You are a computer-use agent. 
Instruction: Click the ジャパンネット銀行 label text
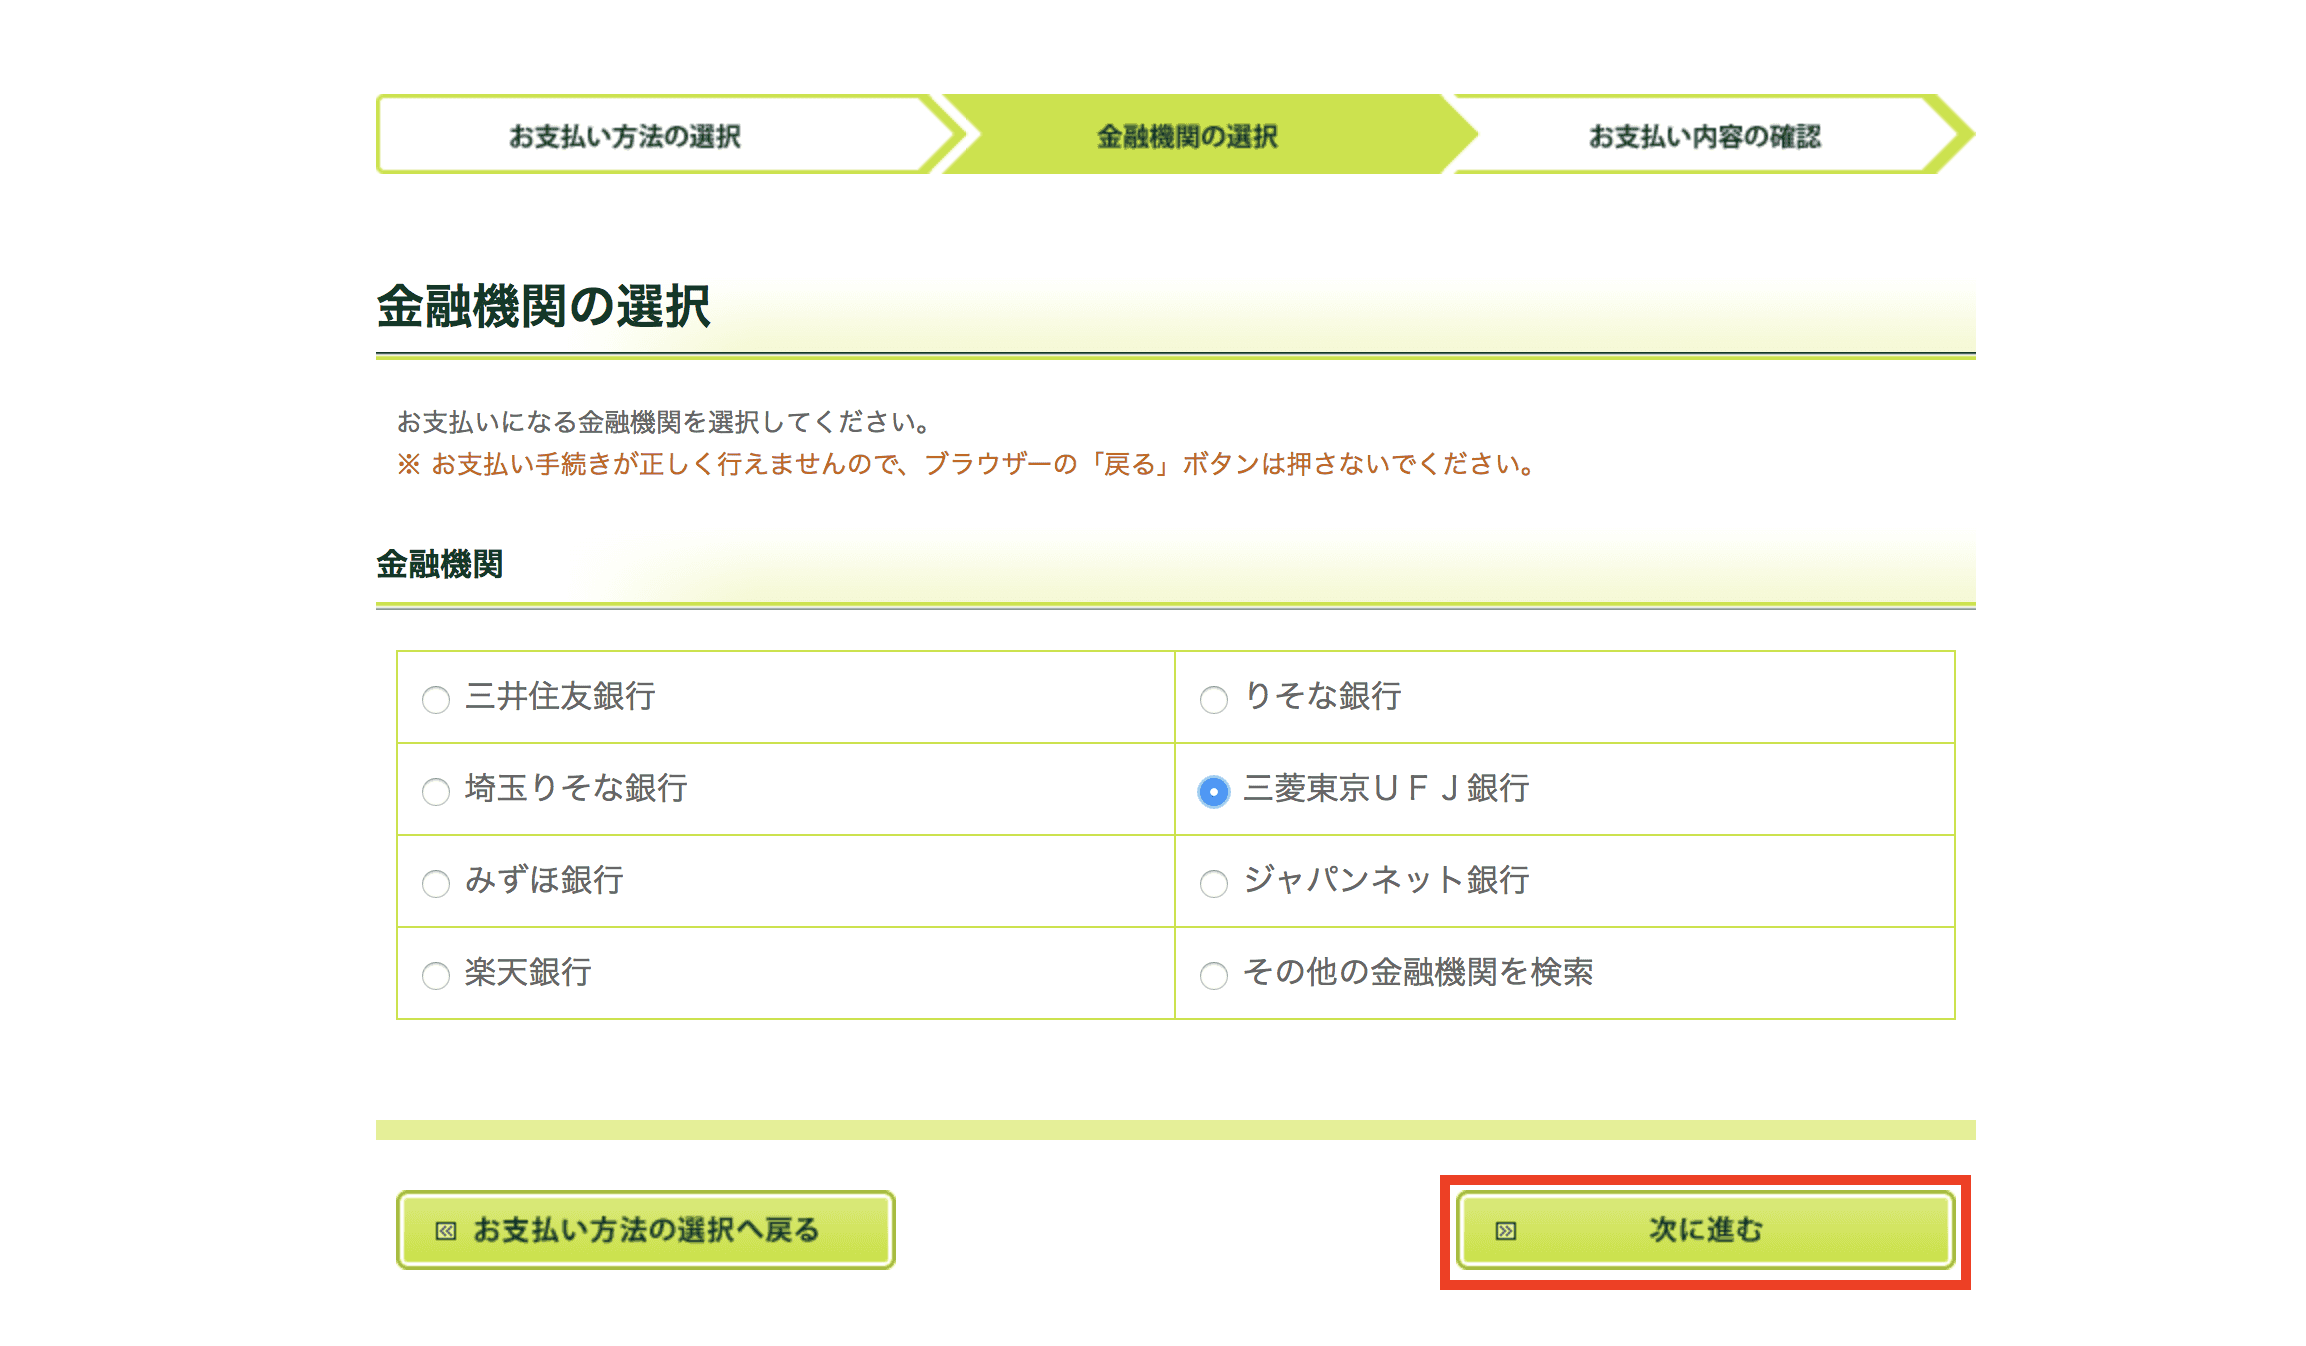[x=1386, y=880]
